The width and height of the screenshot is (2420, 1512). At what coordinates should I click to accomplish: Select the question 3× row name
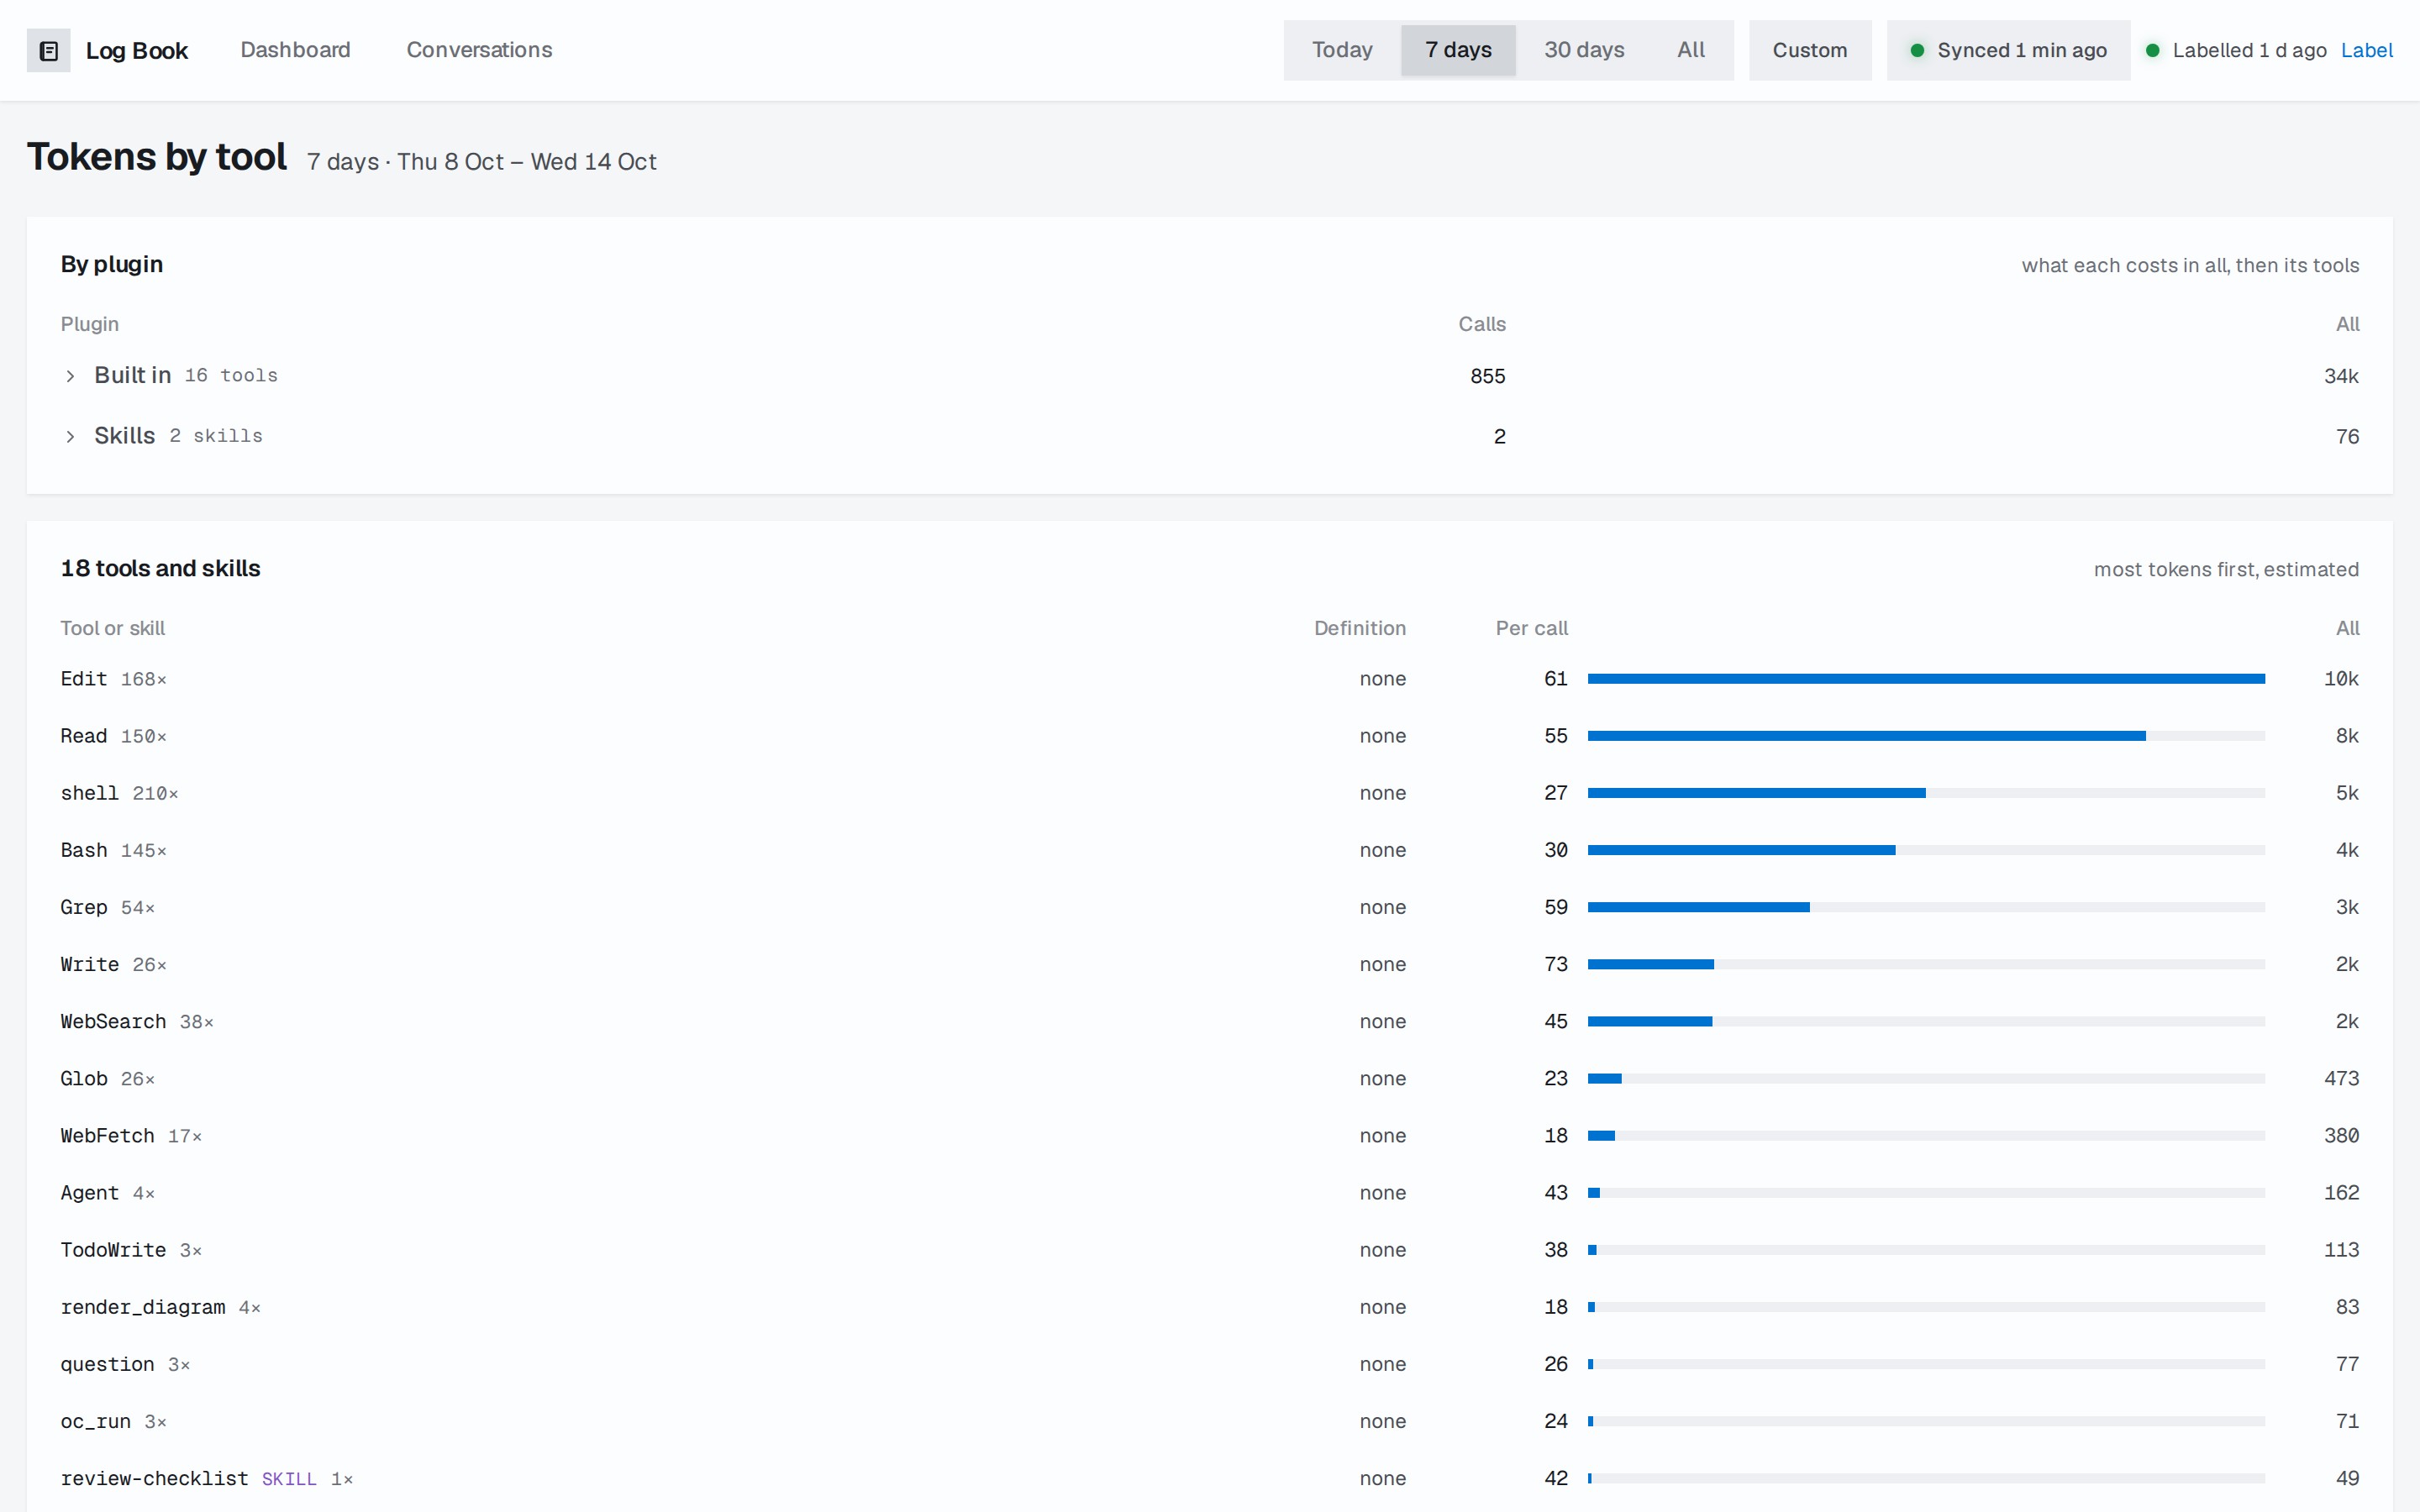(125, 1364)
